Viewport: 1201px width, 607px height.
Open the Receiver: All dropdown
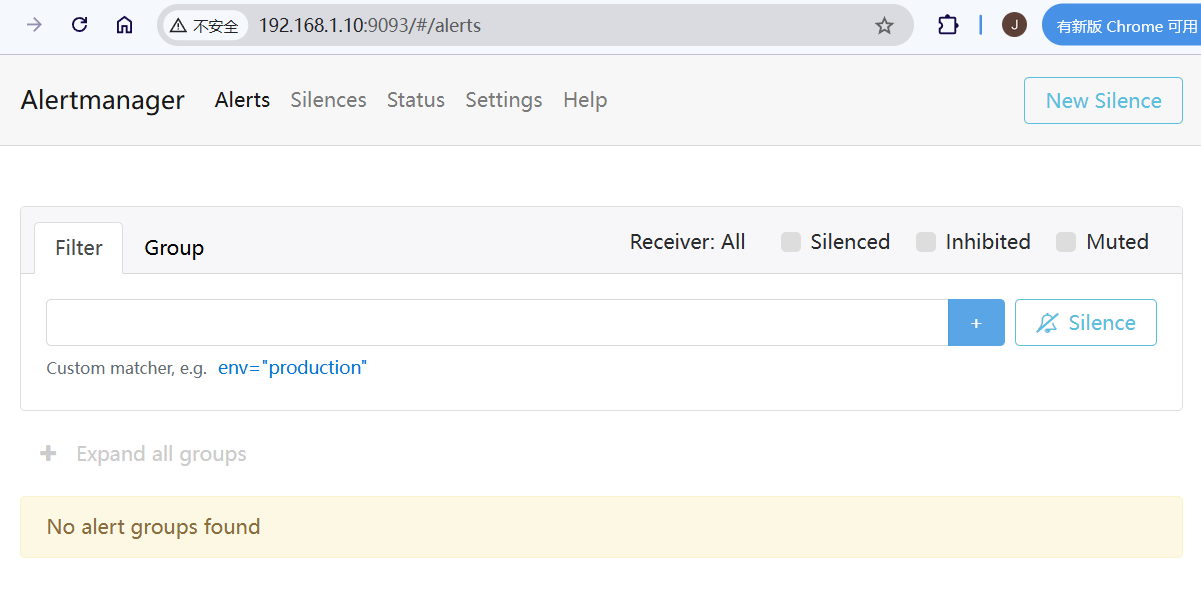pos(687,242)
